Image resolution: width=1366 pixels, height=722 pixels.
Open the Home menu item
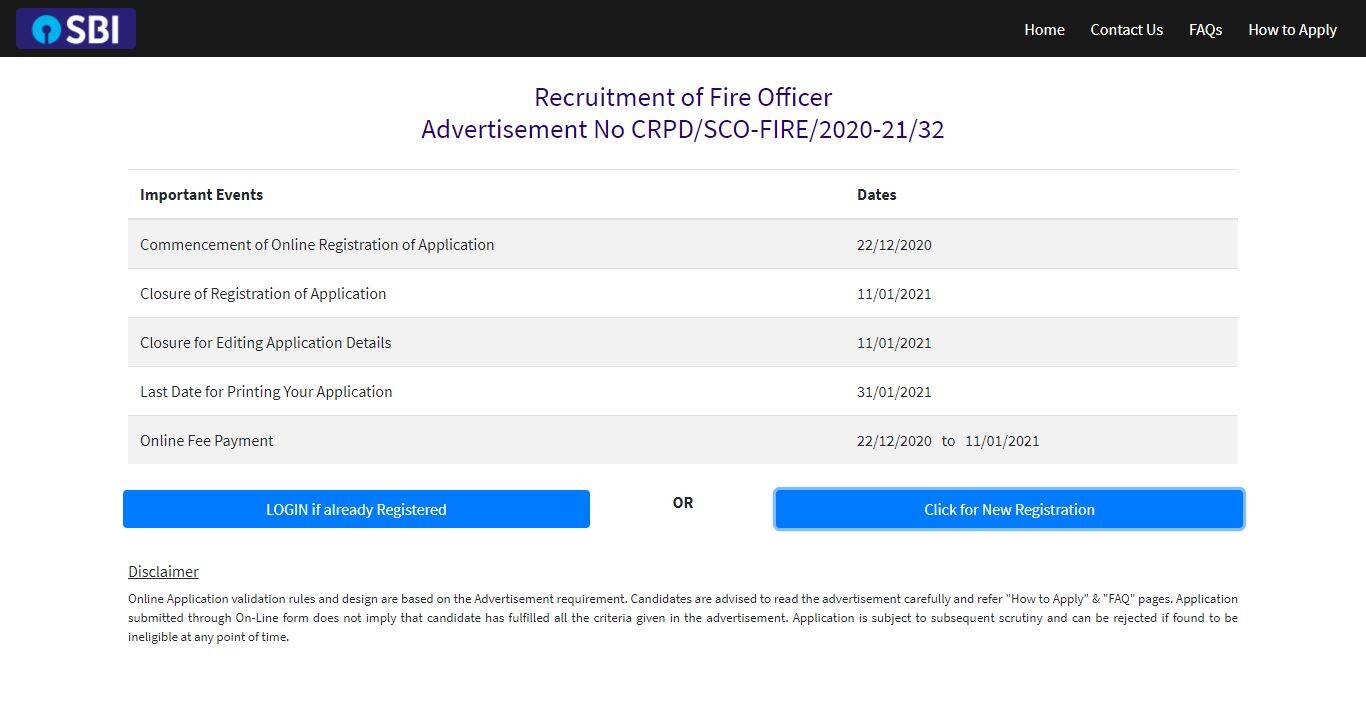click(1044, 30)
